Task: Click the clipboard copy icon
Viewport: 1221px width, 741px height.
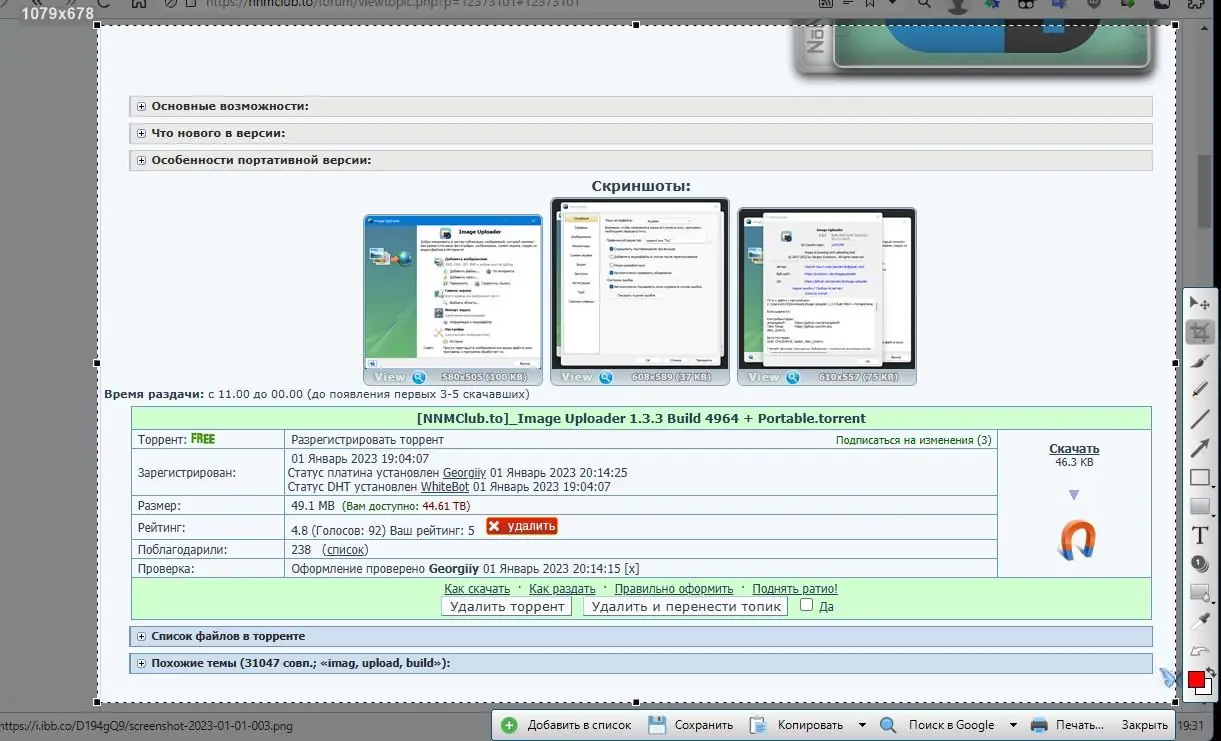Action: click(758, 725)
